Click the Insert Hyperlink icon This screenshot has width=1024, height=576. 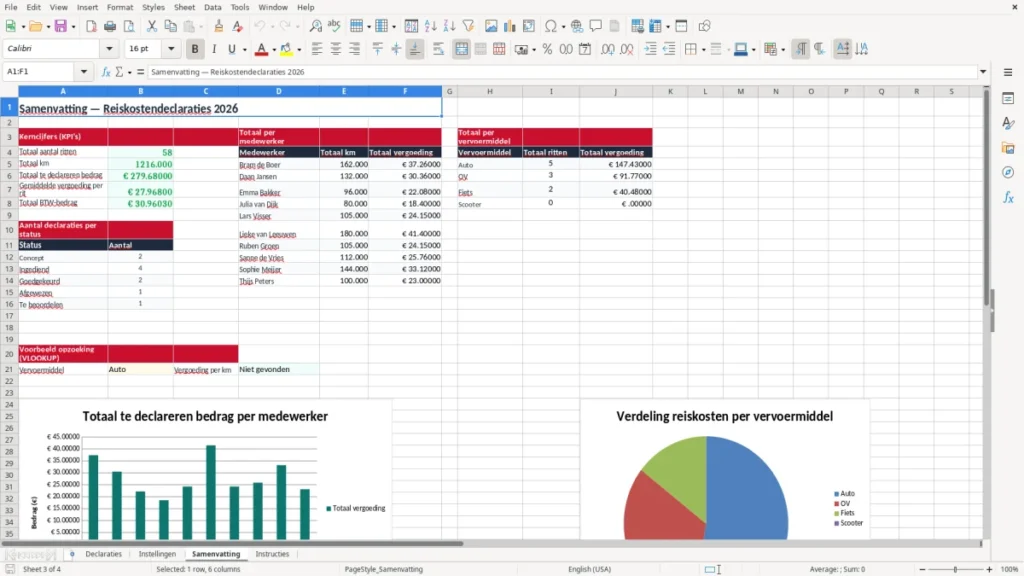577,26
